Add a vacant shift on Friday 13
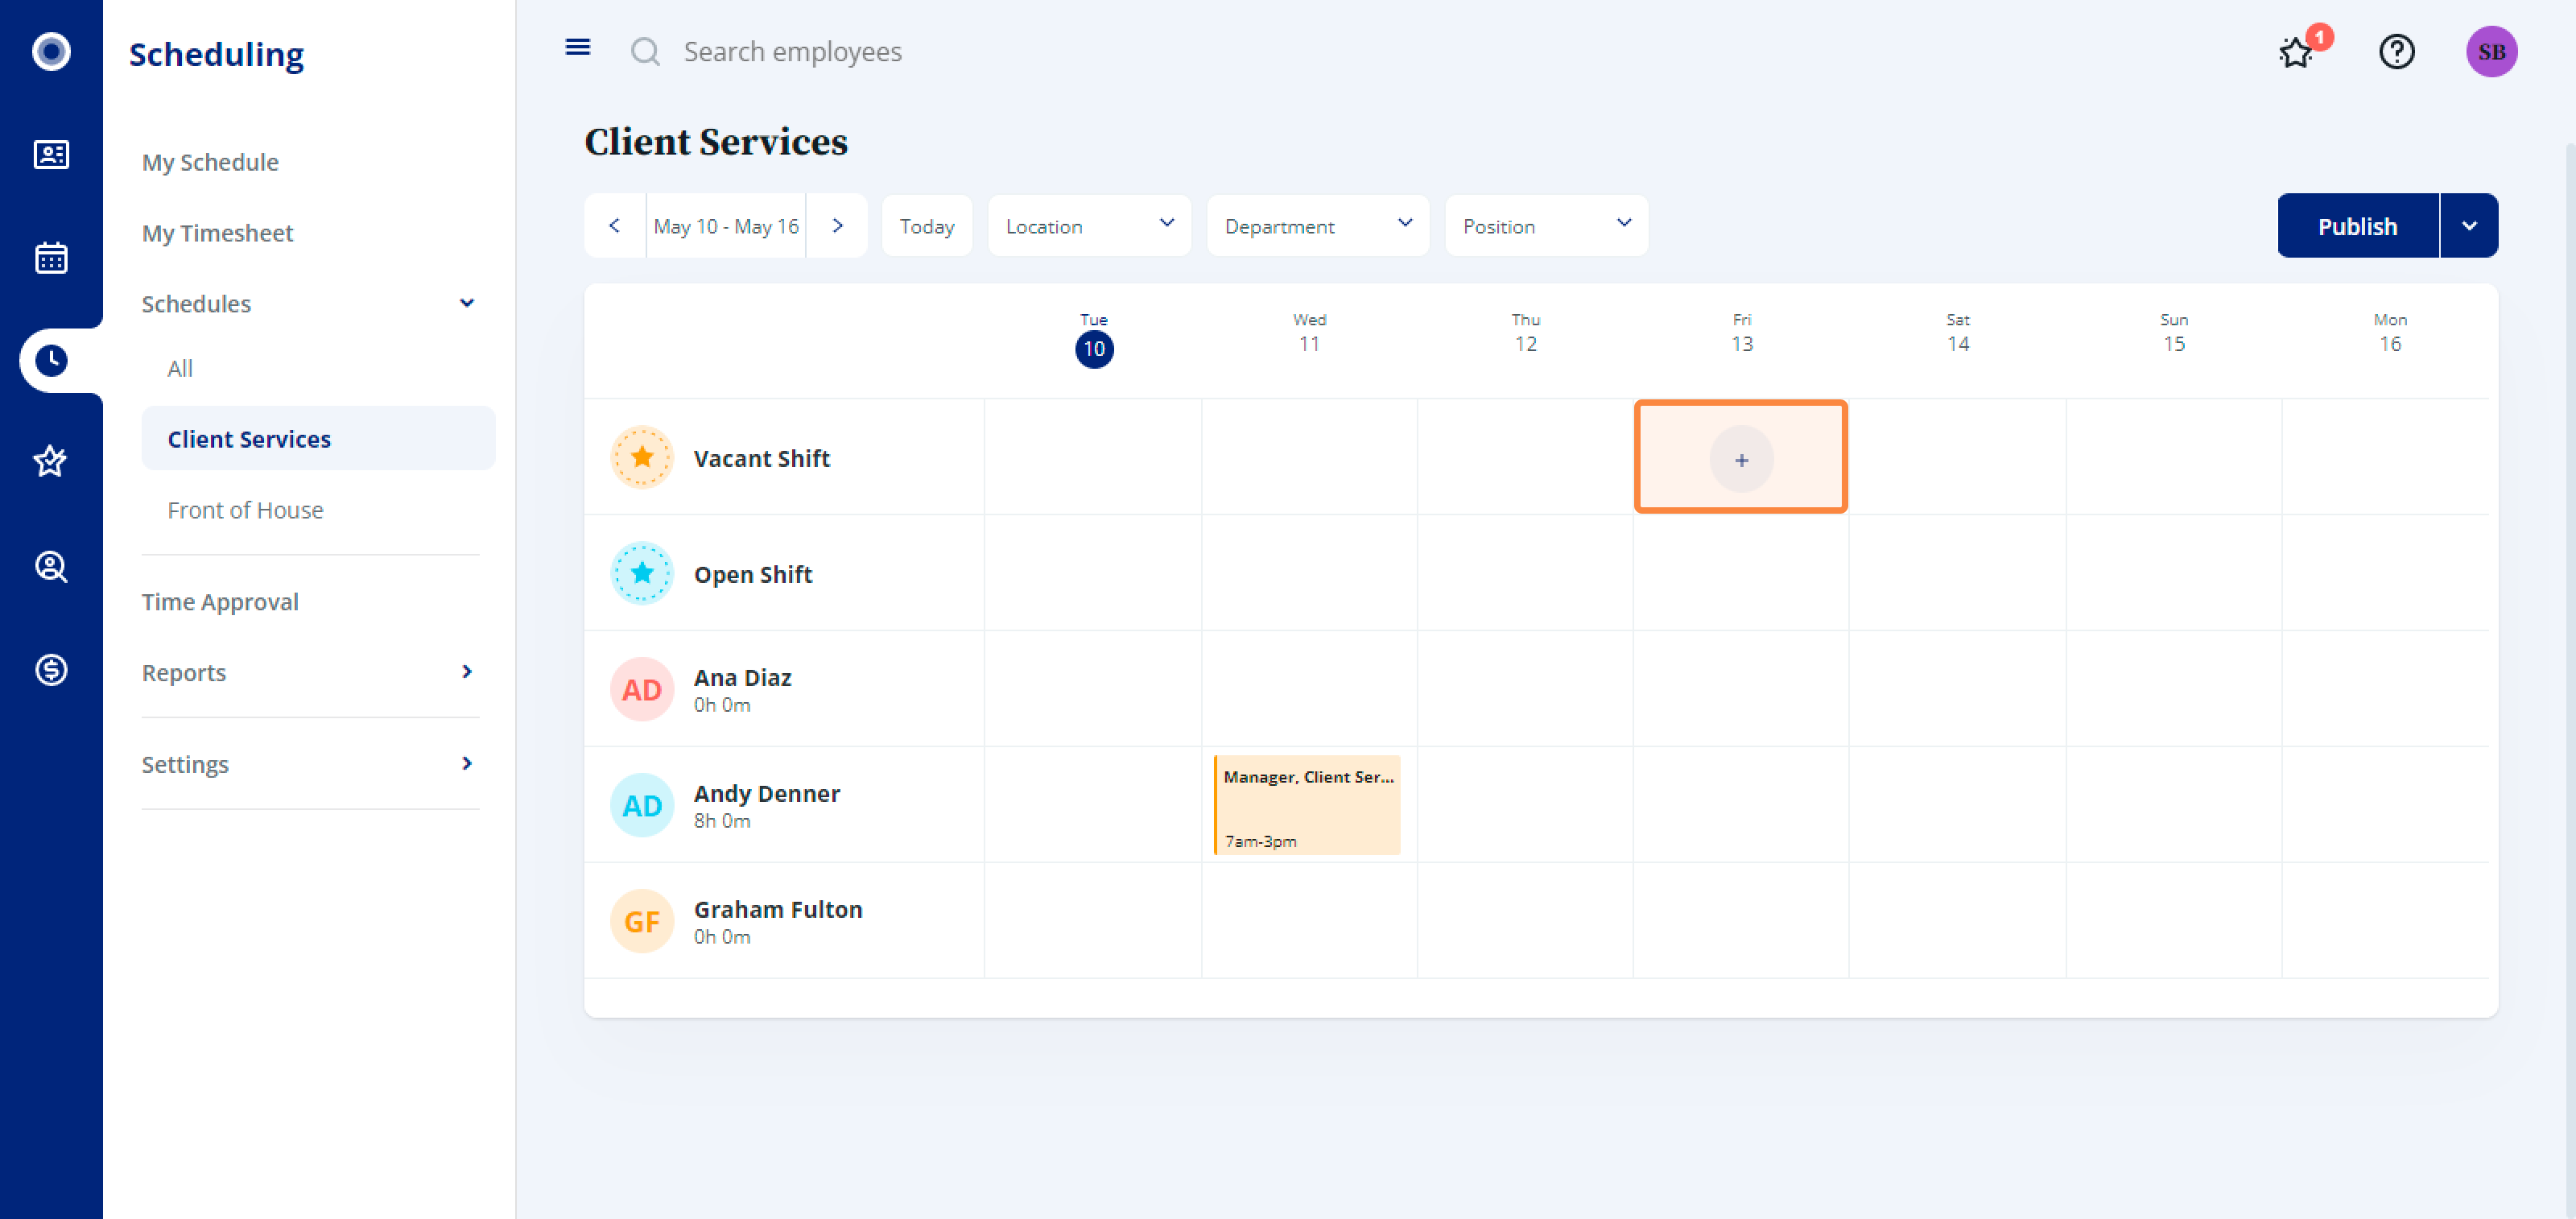This screenshot has height=1219, width=2576. (1741, 459)
